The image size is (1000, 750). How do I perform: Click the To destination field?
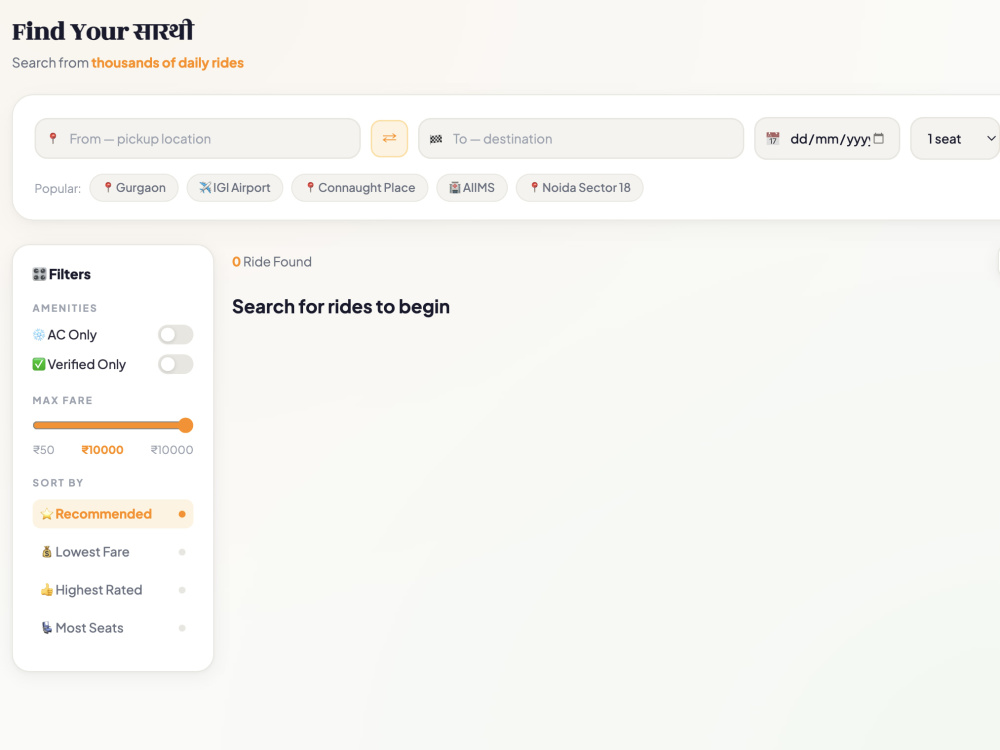pos(581,138)
